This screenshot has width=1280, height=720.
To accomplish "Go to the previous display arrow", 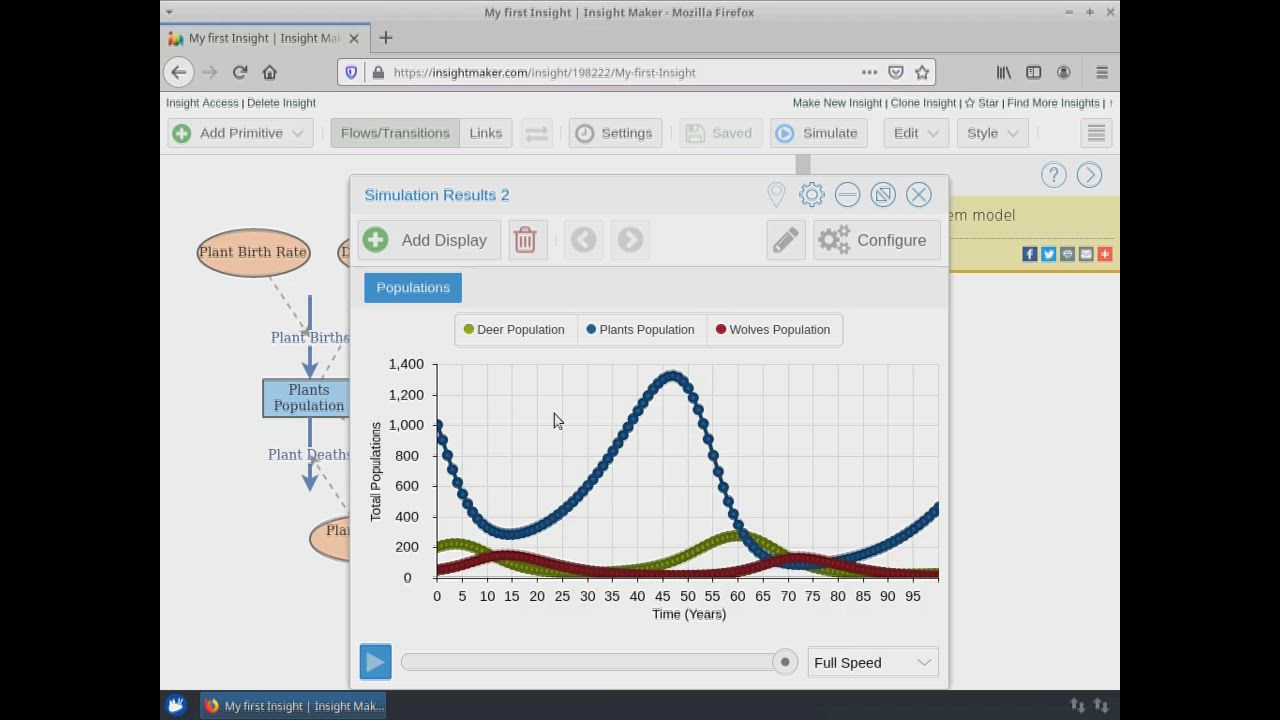I will coord(583,240).
